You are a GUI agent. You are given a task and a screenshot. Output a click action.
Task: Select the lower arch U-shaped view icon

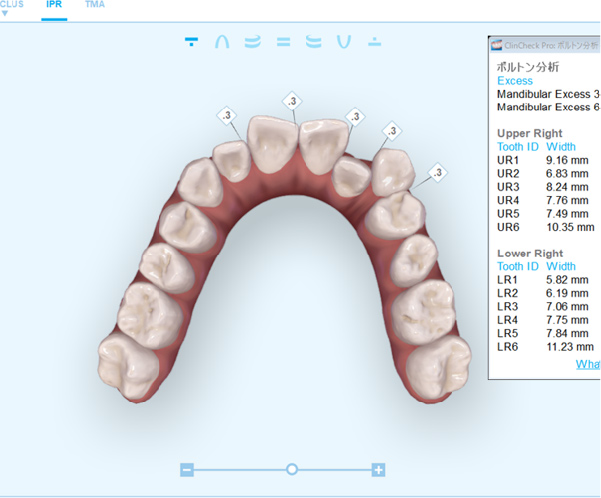pos(344,42)
